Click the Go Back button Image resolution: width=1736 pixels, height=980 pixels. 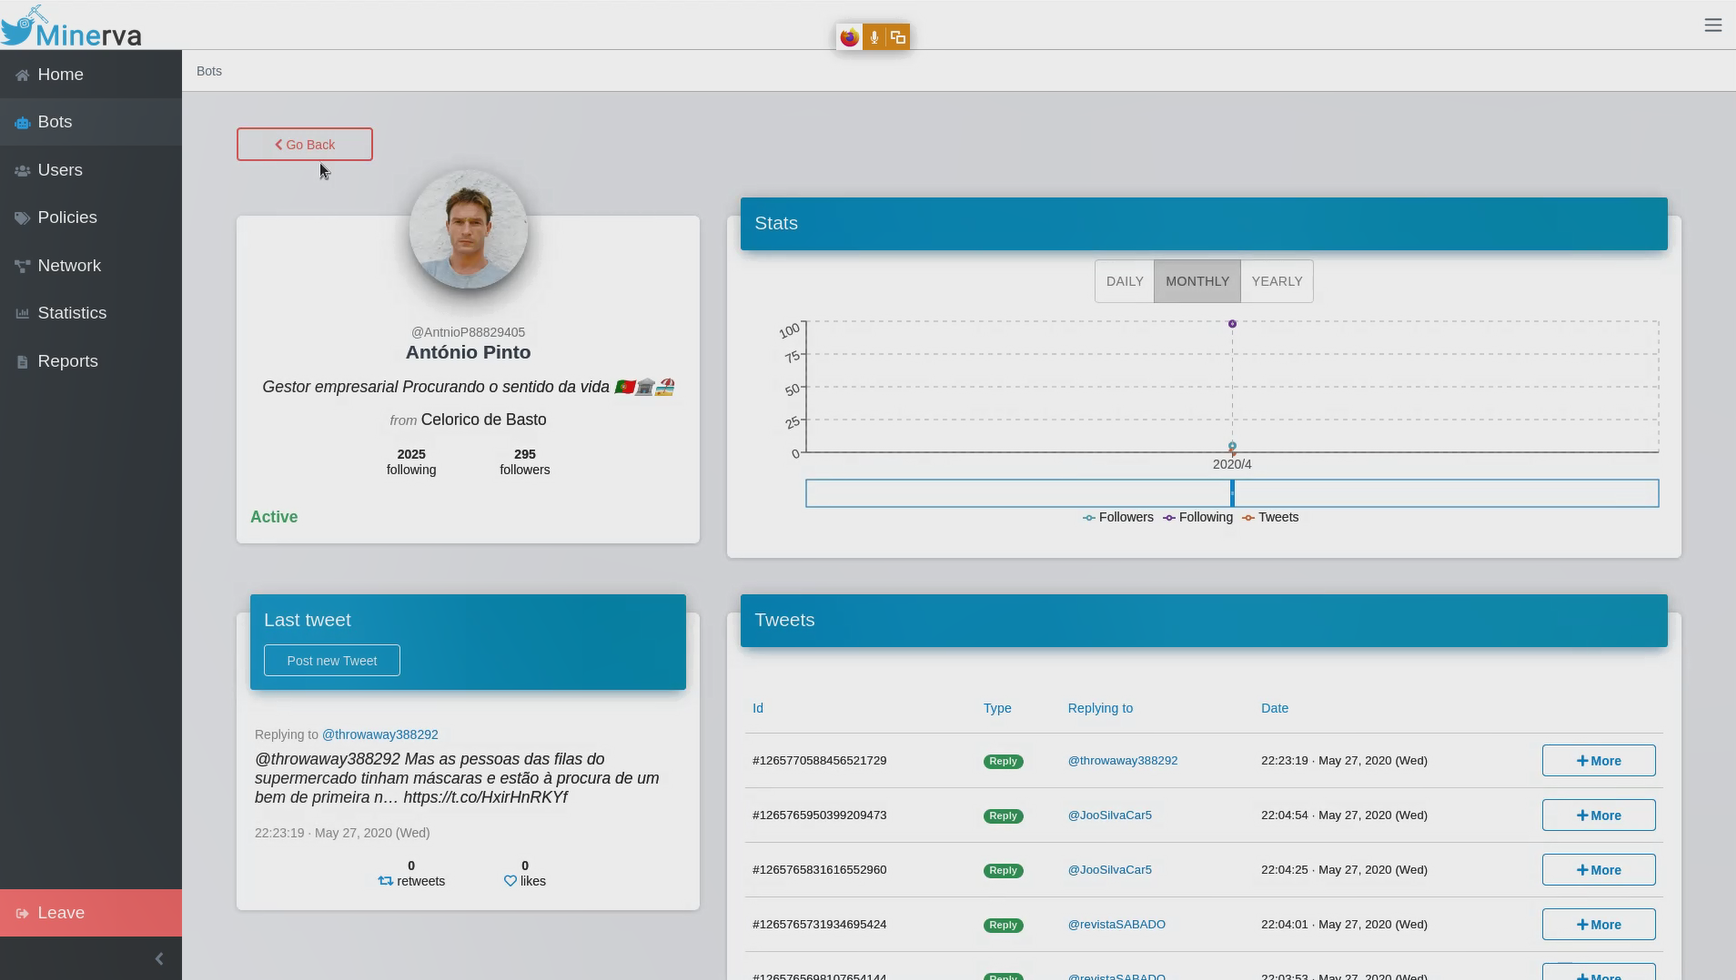tap(305, 144)
